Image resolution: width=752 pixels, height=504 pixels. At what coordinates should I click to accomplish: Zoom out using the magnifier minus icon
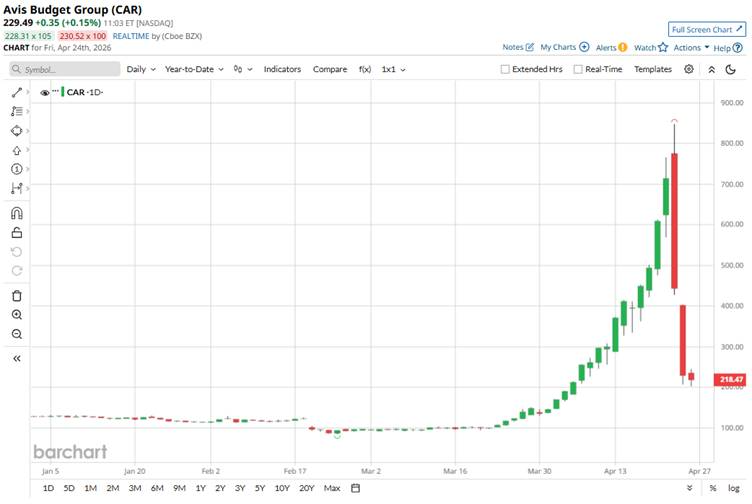[x=16, y=334]
